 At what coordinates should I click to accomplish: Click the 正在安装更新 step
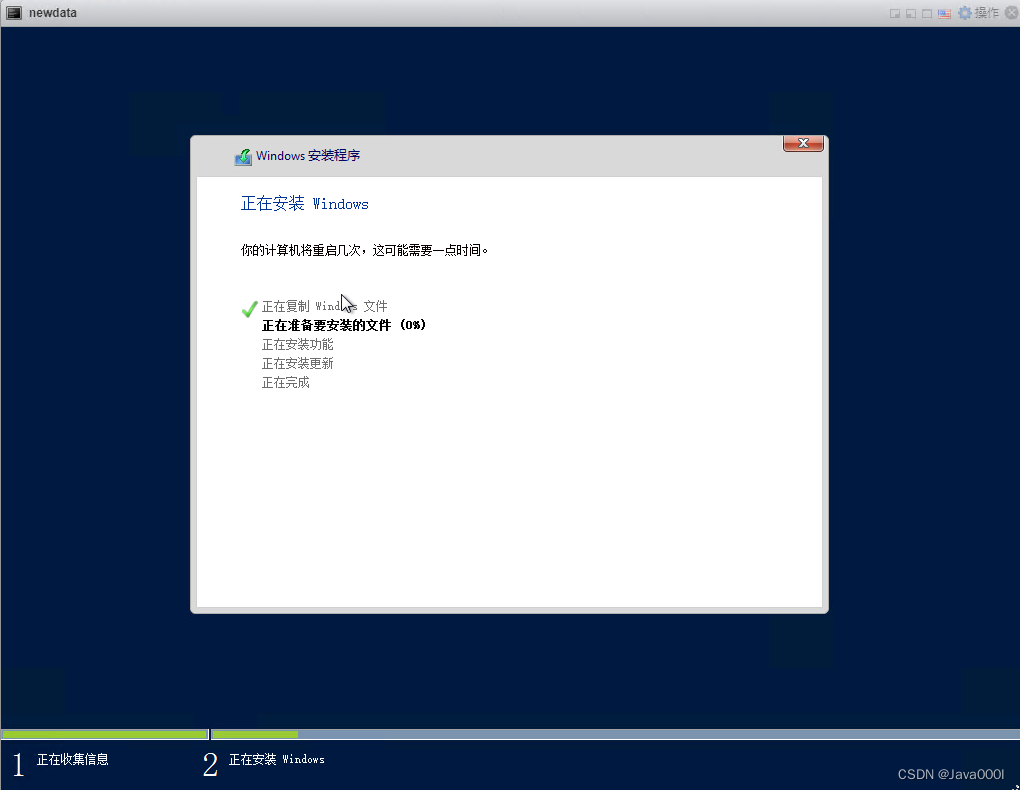297,363
